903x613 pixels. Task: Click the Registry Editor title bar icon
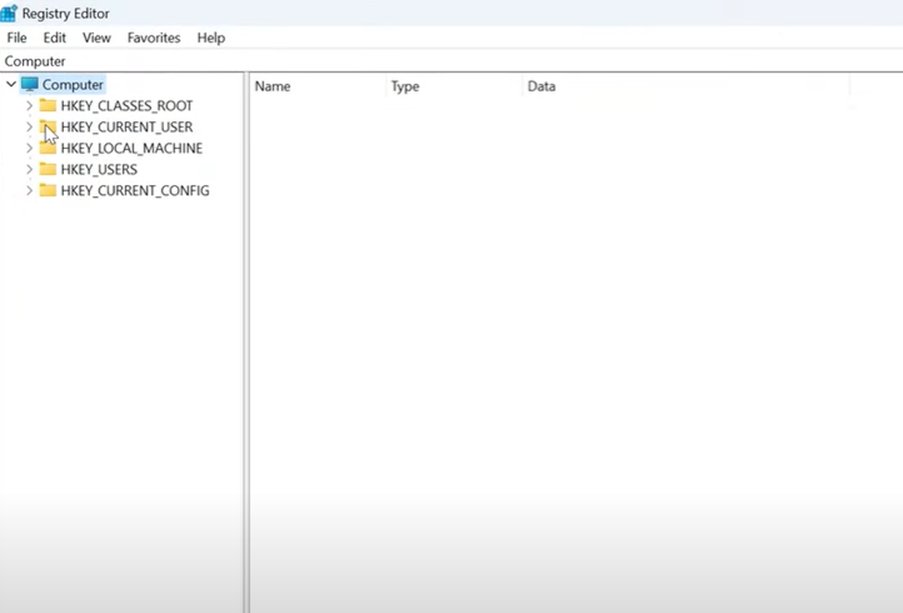pos(10,13)
